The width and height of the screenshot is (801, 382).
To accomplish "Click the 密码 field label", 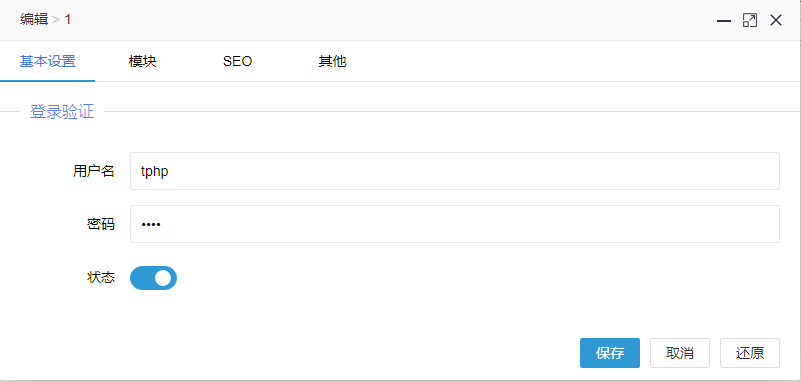I will (x=101, y=224).
